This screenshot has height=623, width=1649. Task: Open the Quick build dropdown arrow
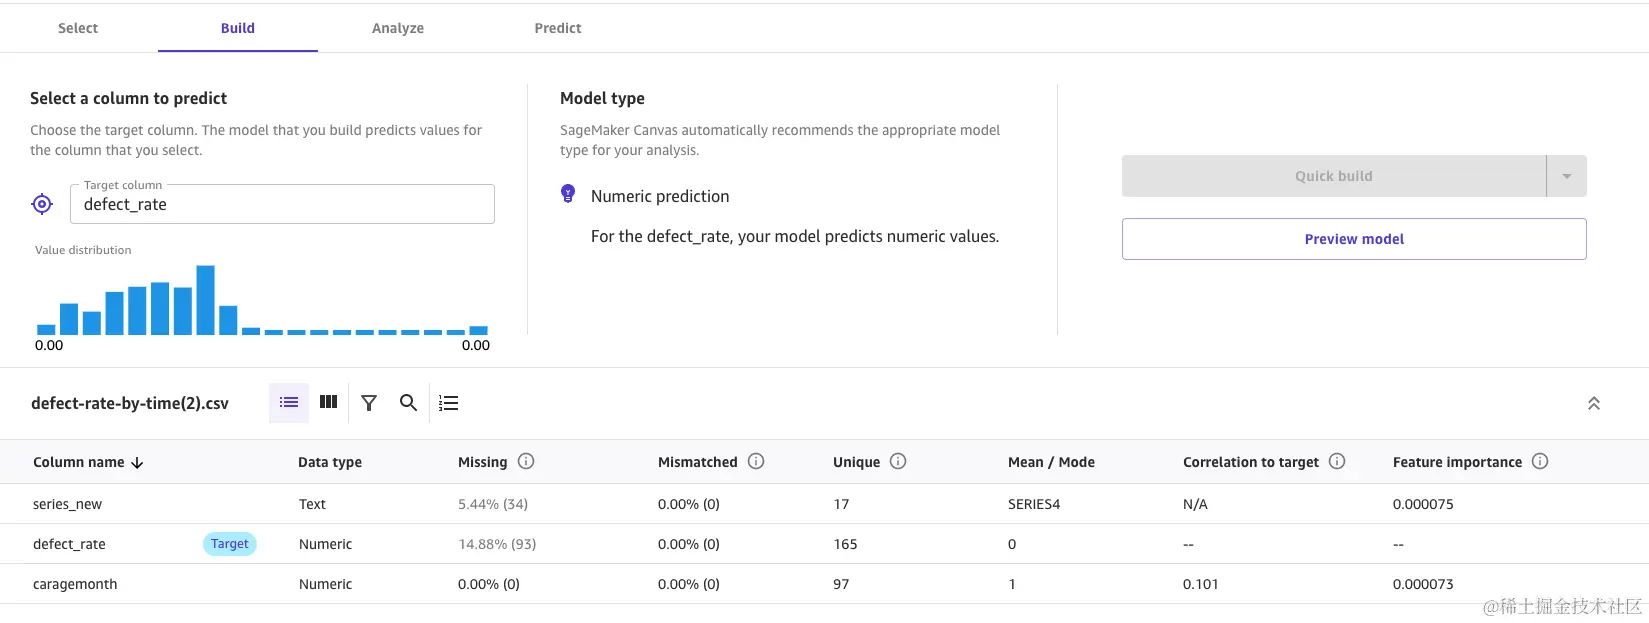click(1567, 176)
